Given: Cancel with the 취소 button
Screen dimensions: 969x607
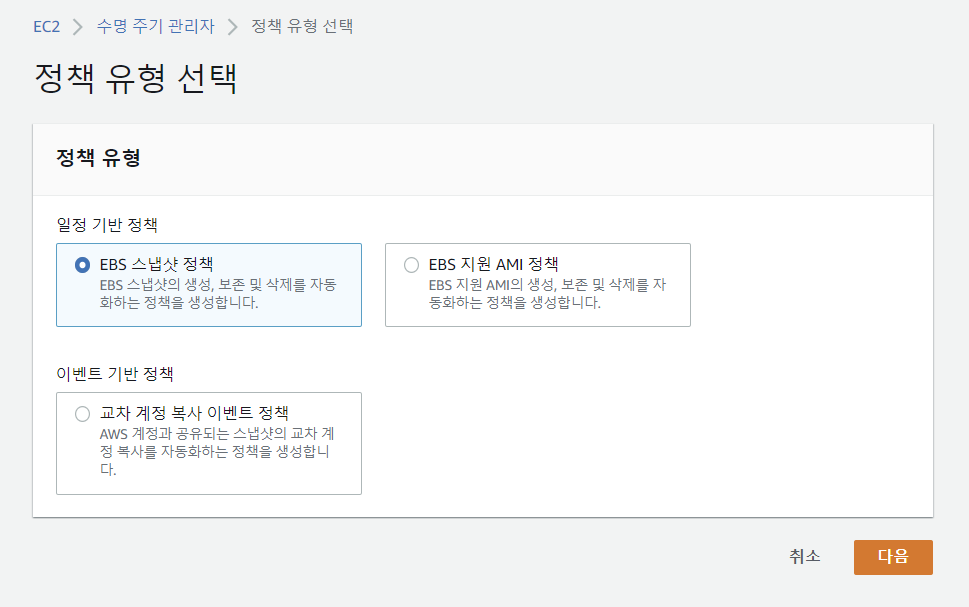Looking at the screenshot, I should 805,557.
